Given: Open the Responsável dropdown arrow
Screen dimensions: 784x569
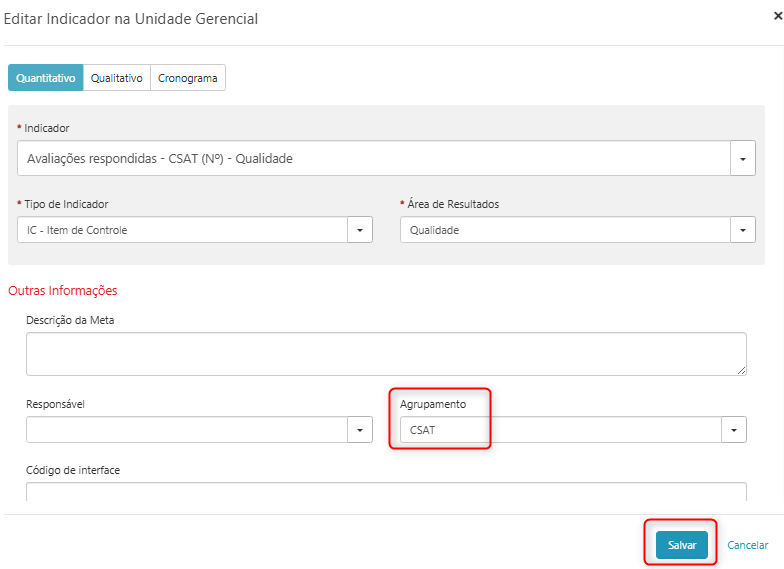Looking at the screenshot, I should point(360,430).
